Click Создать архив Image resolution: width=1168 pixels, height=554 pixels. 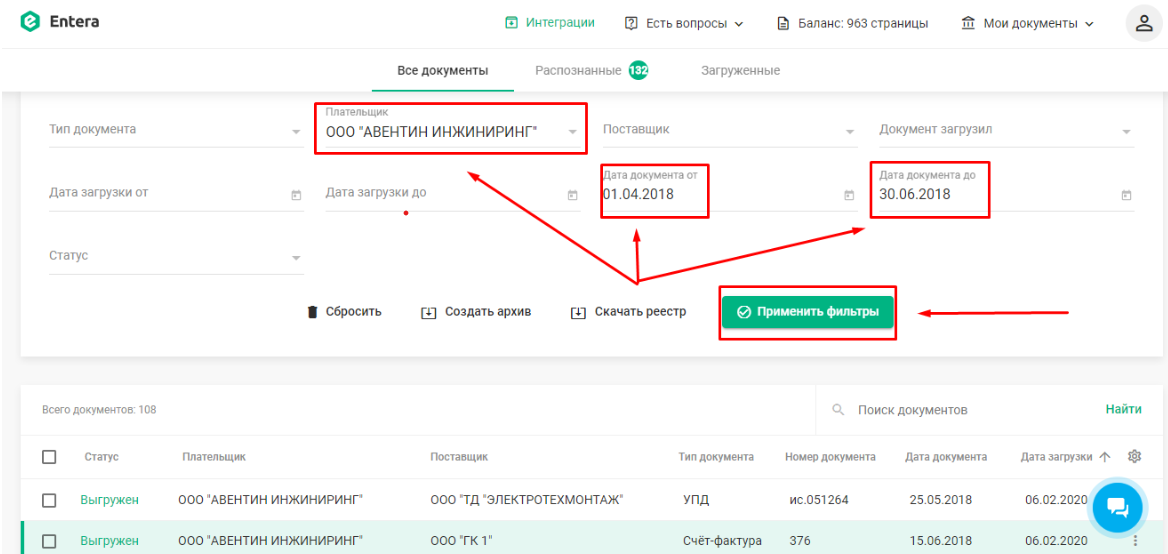[476, 312]
